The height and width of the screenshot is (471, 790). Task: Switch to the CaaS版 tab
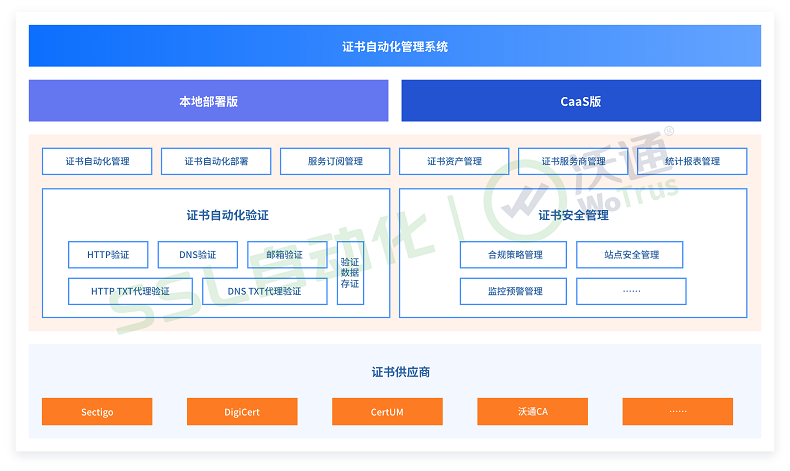[580, 101]
